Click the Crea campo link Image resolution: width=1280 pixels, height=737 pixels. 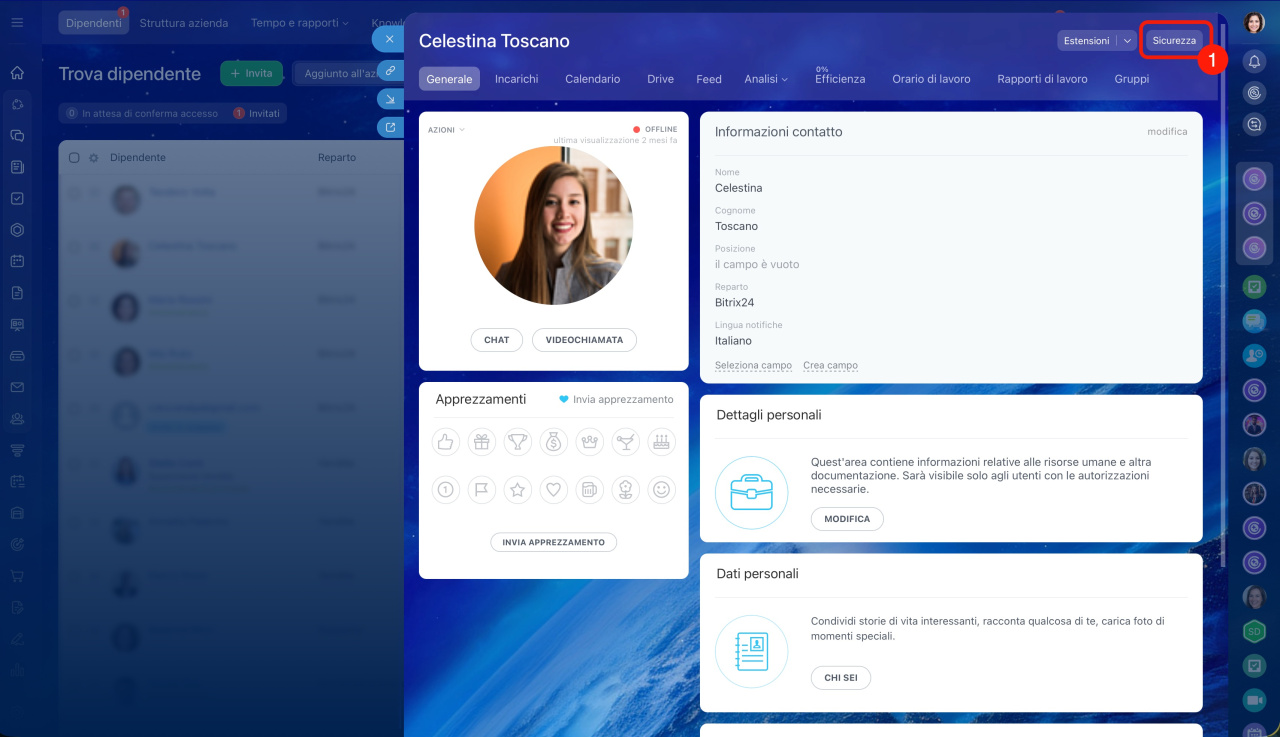click(830, 366)
